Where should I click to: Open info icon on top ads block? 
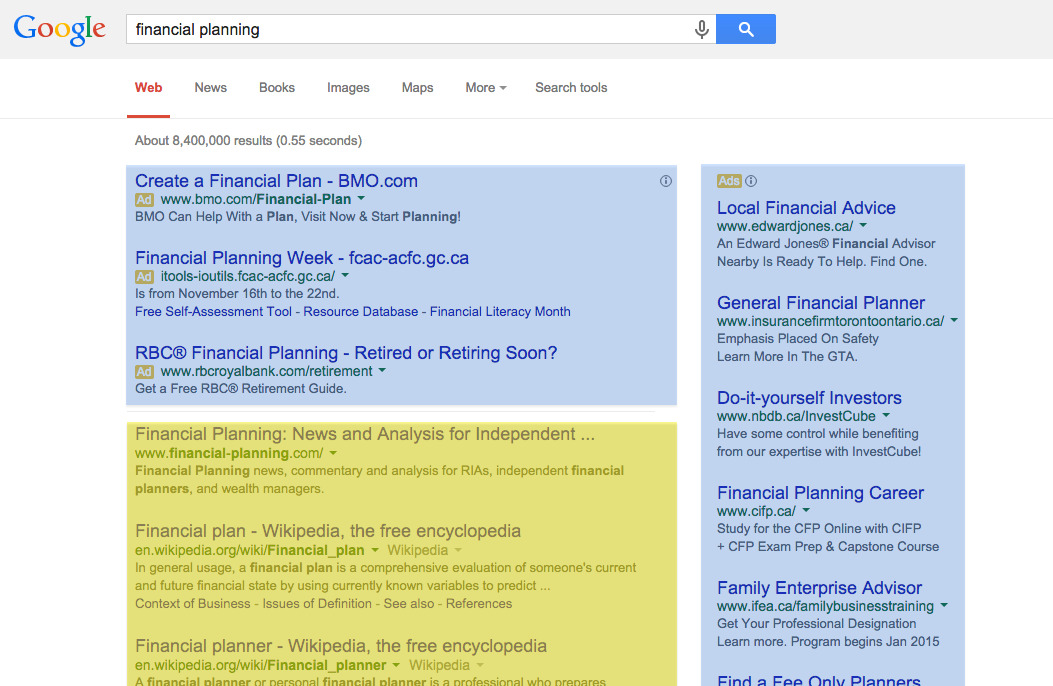(x=666, y=181)
